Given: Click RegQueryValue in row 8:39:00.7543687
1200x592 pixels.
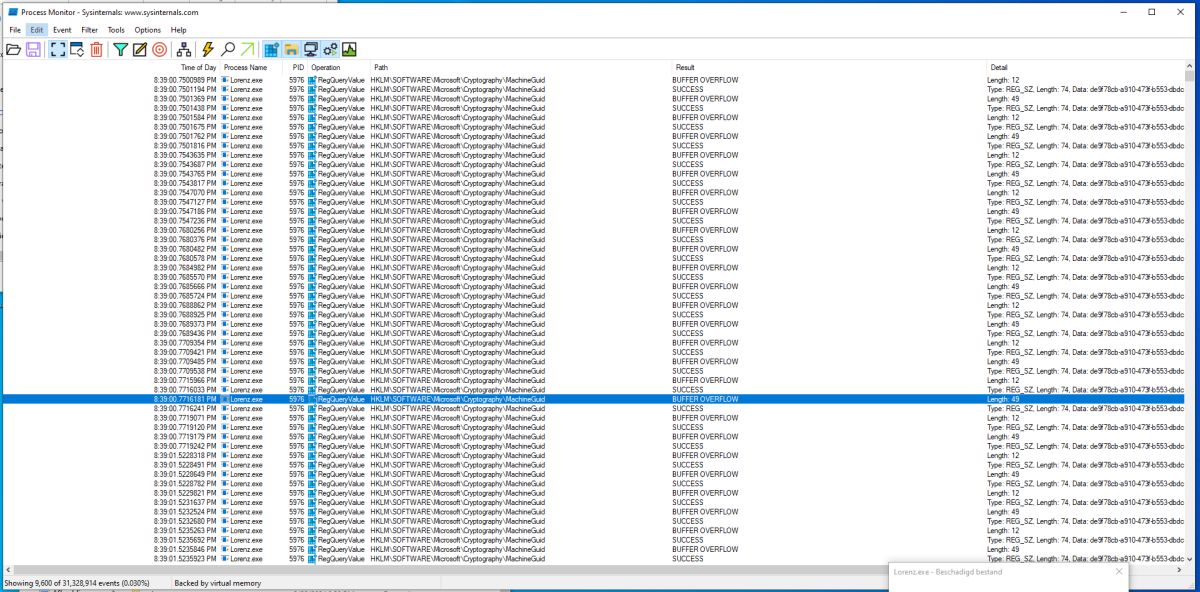Looking at the screenshot, I should click(341, 164).
